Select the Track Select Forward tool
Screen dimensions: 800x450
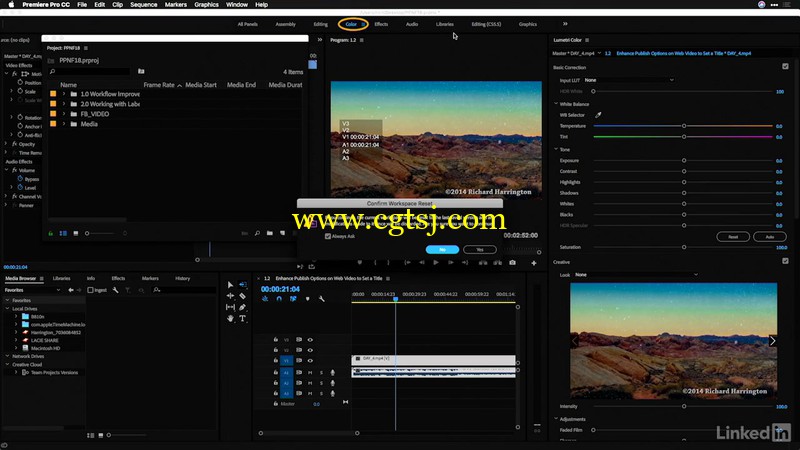click(x=243, y=285)
